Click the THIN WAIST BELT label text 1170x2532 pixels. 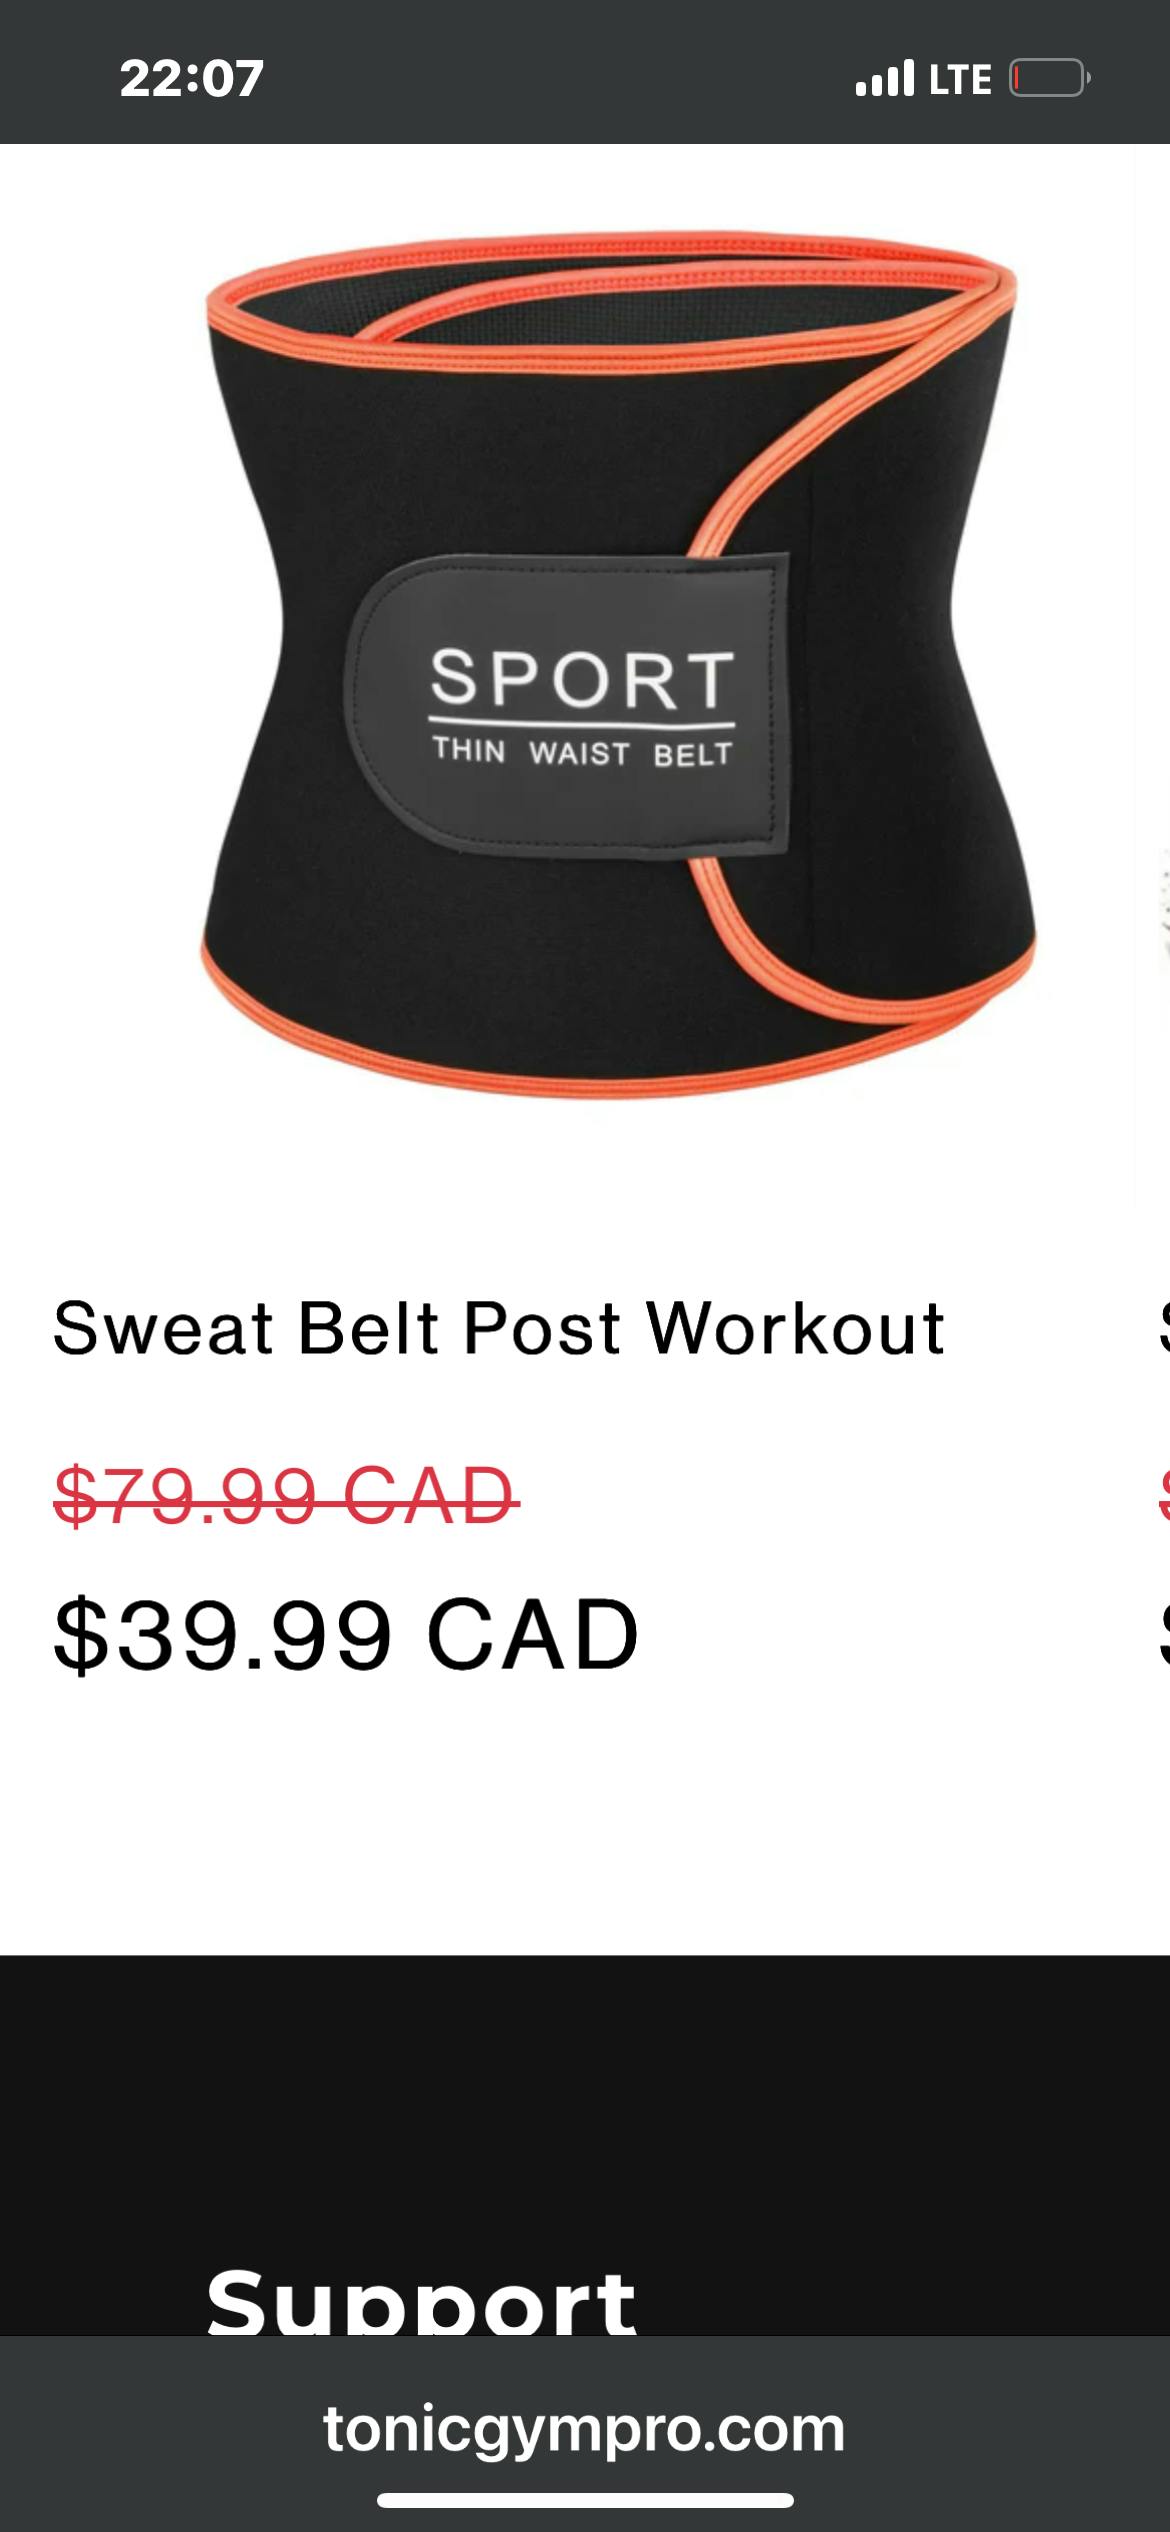[582, 752]
